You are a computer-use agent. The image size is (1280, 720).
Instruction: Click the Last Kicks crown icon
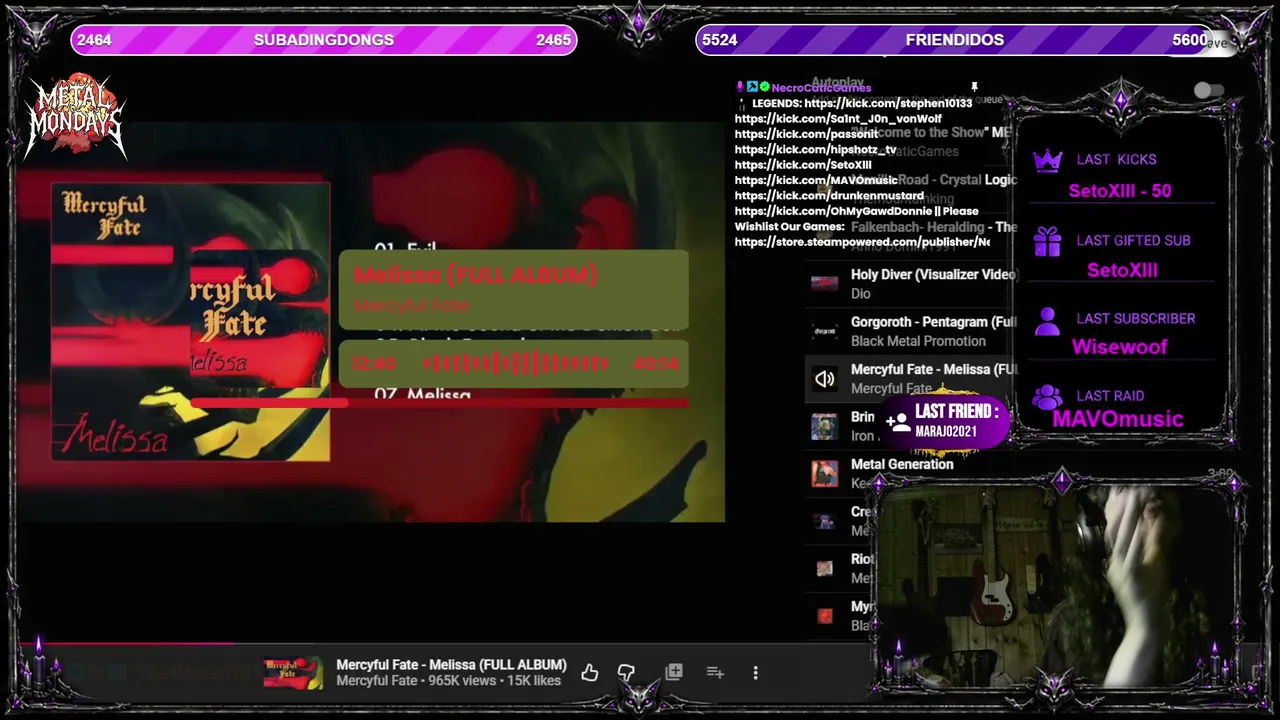click(1047, 160)
